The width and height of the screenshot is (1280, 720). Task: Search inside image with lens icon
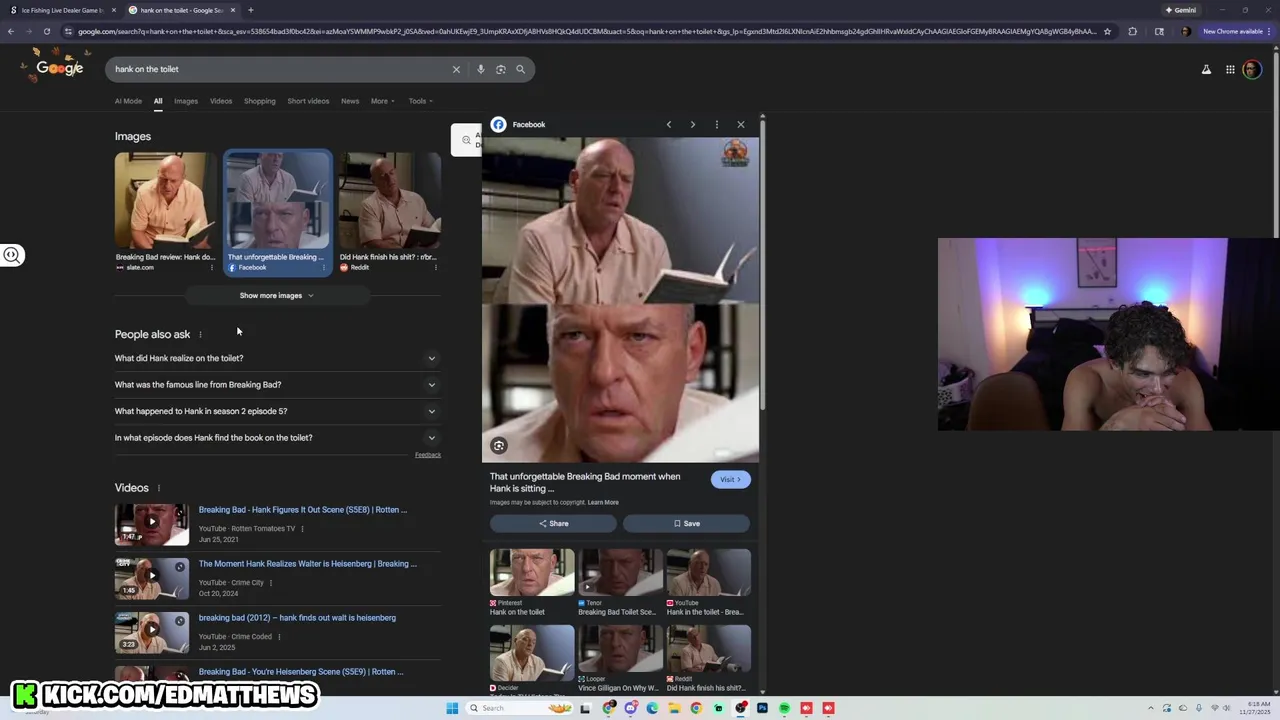[x=499, y=446]
